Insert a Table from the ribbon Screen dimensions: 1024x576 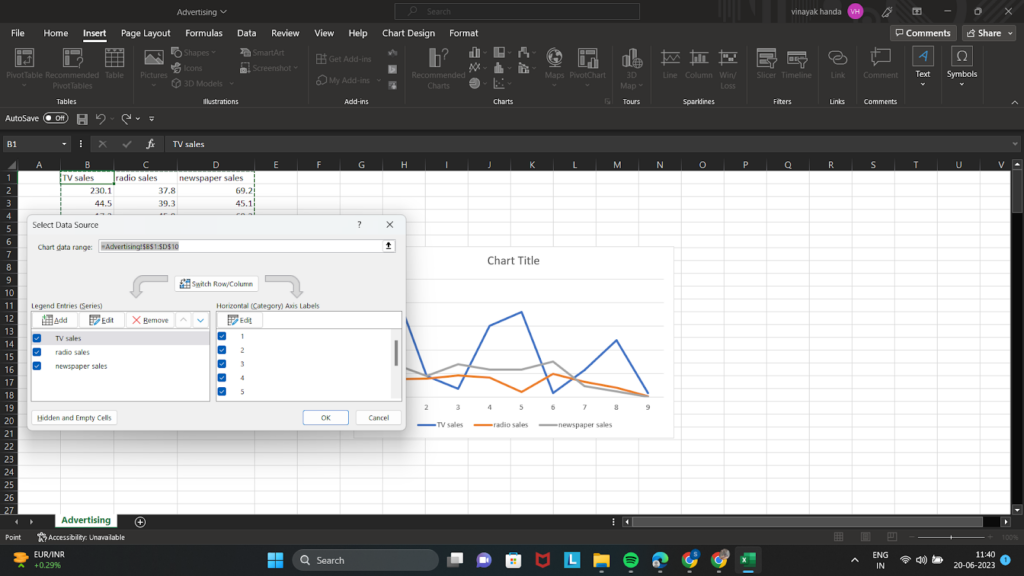[x=114, y=63]
